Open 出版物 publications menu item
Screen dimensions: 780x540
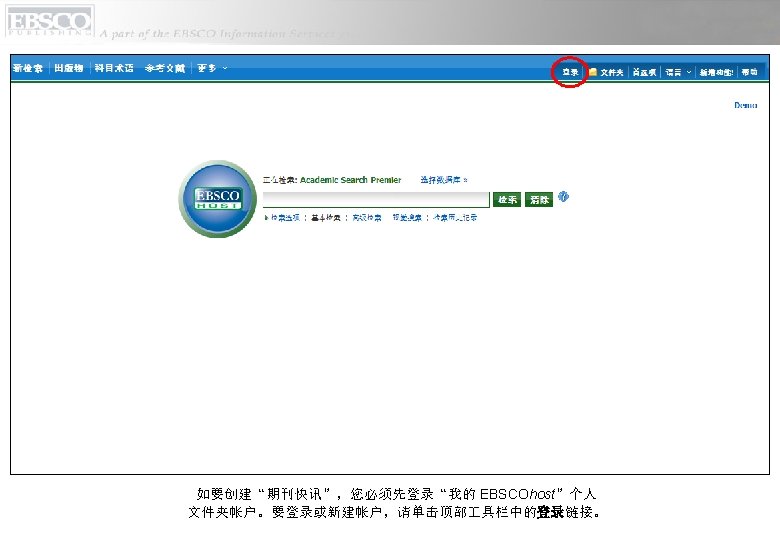pos(69,68)
